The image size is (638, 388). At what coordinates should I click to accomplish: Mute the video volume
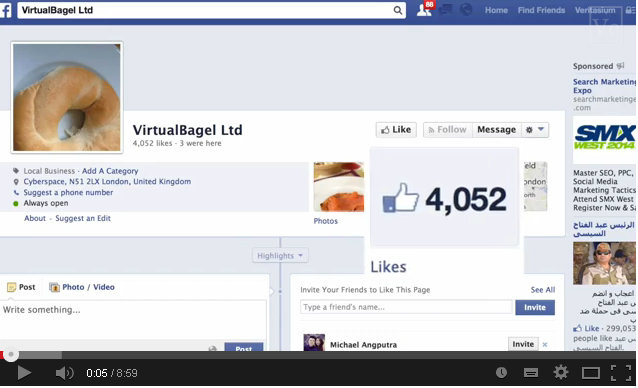64,373
